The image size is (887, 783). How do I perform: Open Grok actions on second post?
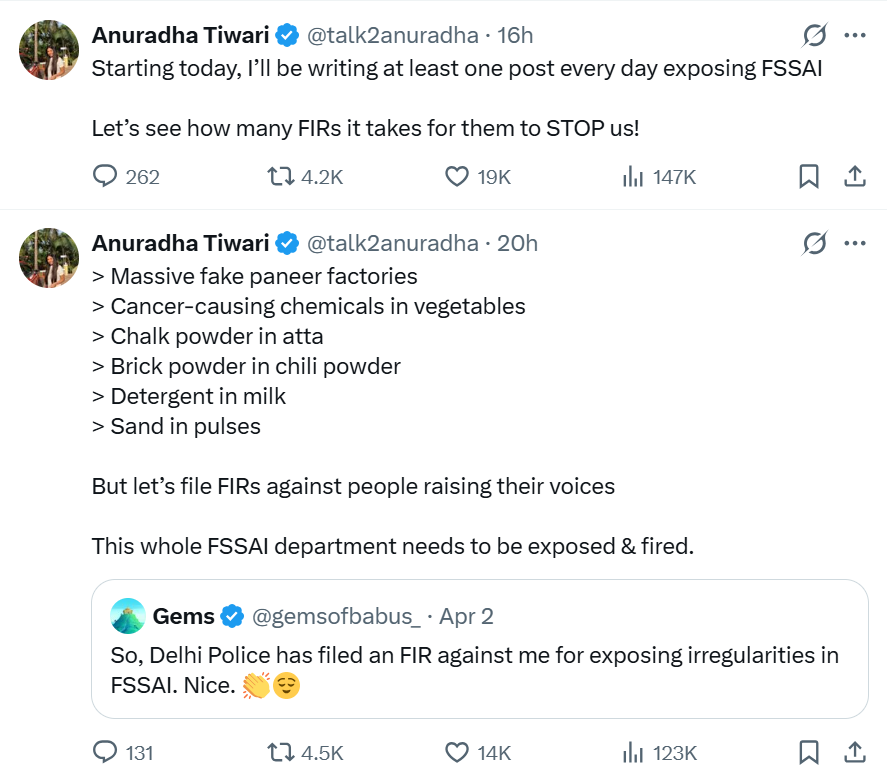click(815, 243)
